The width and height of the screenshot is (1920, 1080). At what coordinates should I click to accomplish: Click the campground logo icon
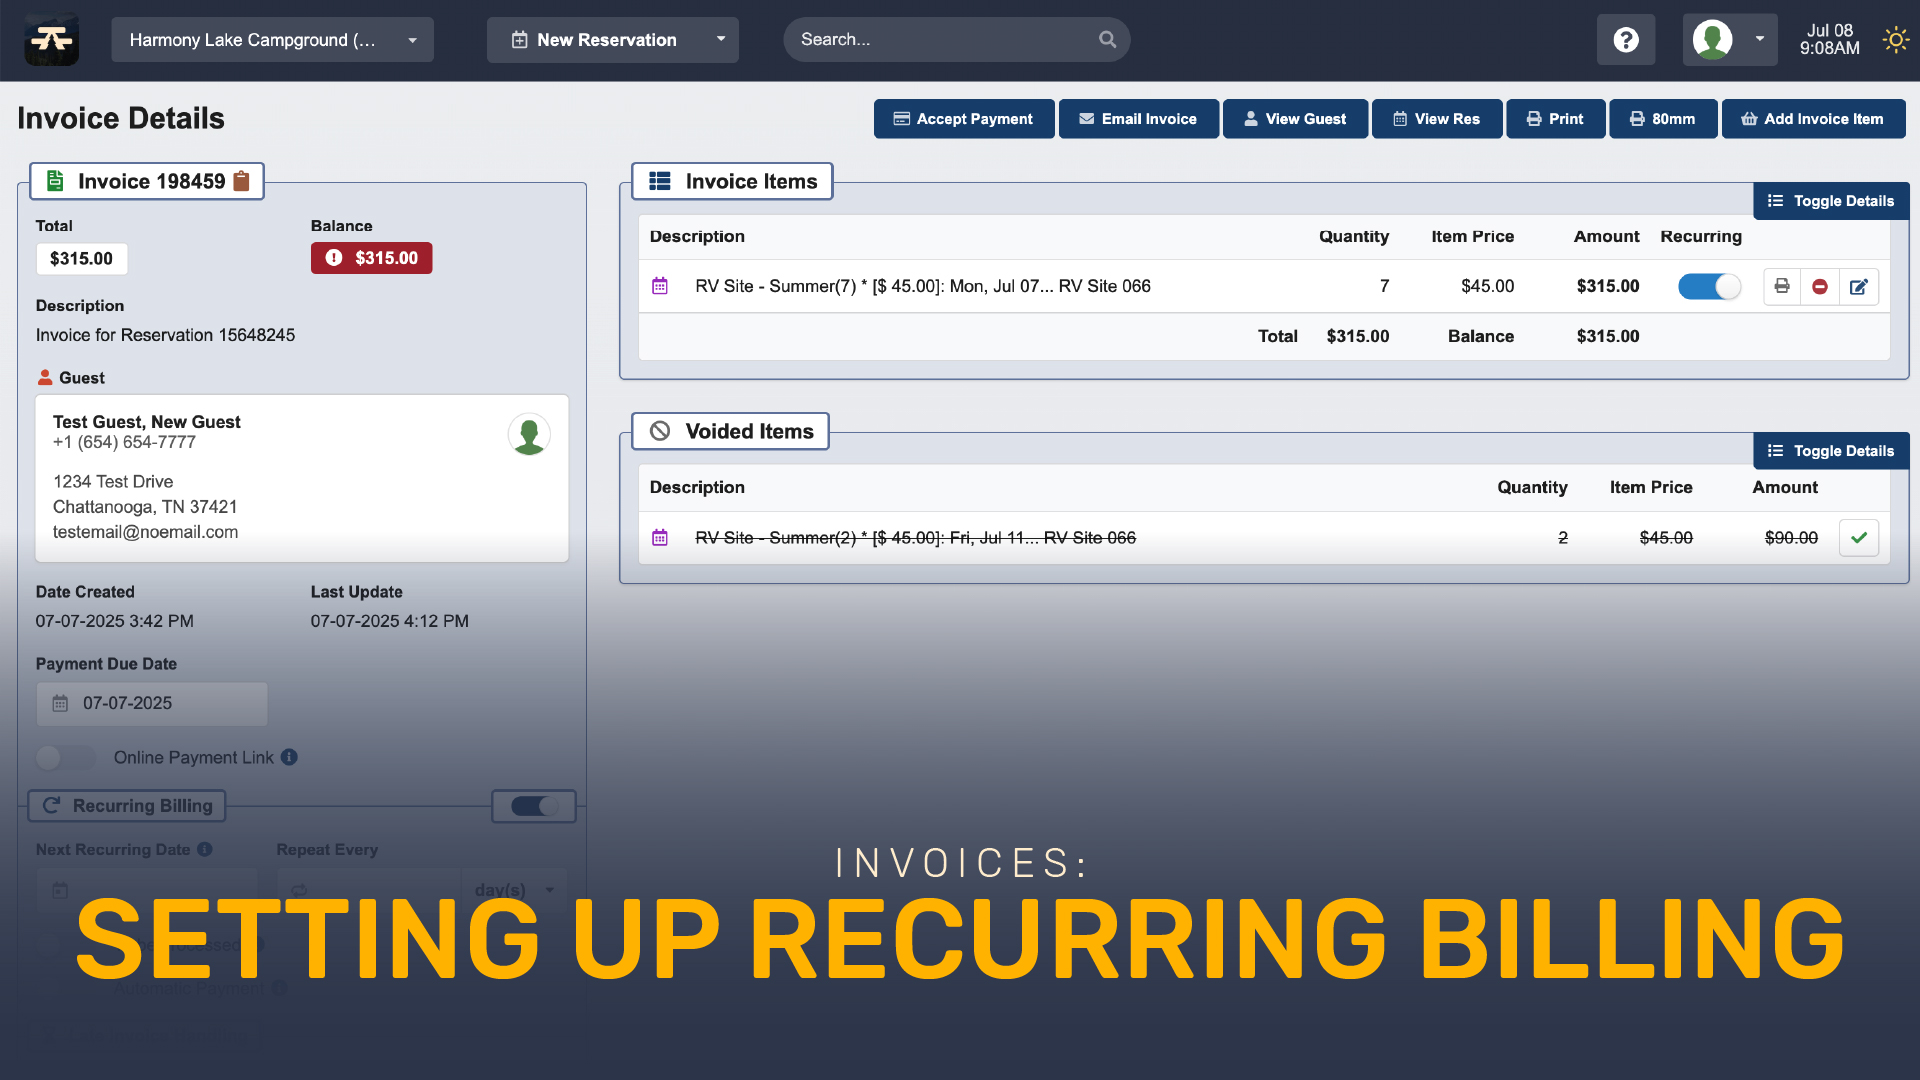(x=51, y=40)
